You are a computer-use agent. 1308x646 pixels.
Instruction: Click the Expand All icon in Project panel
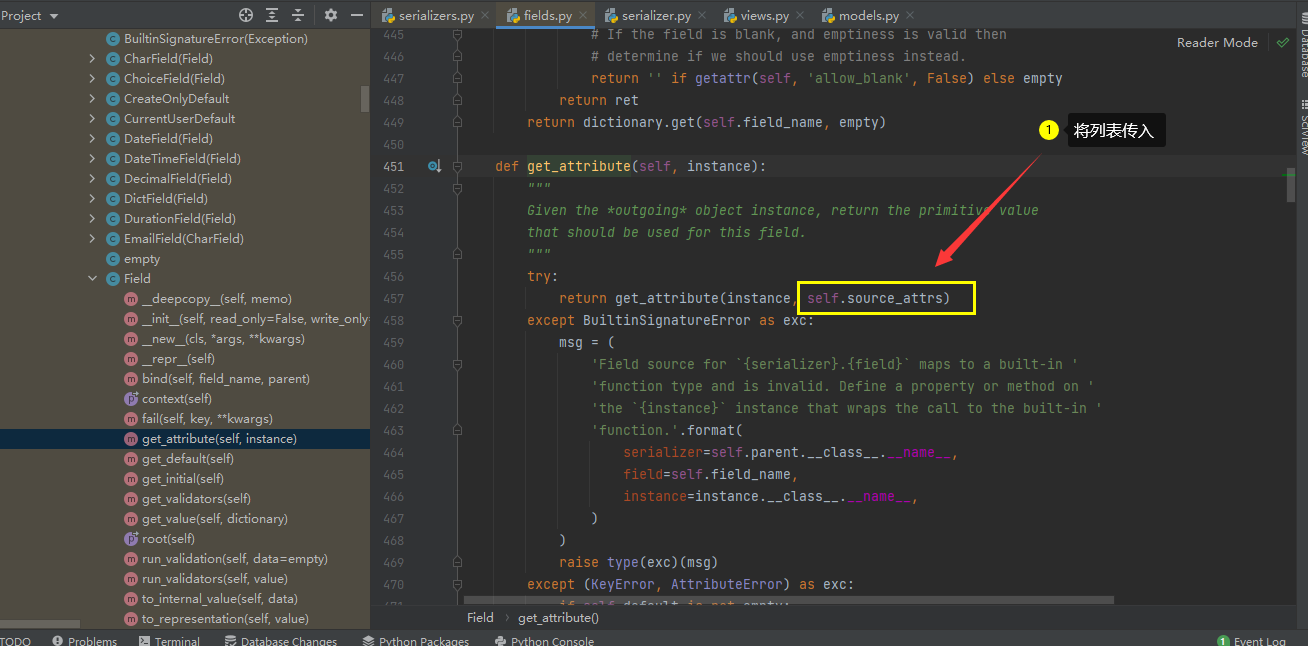(272, 15)
